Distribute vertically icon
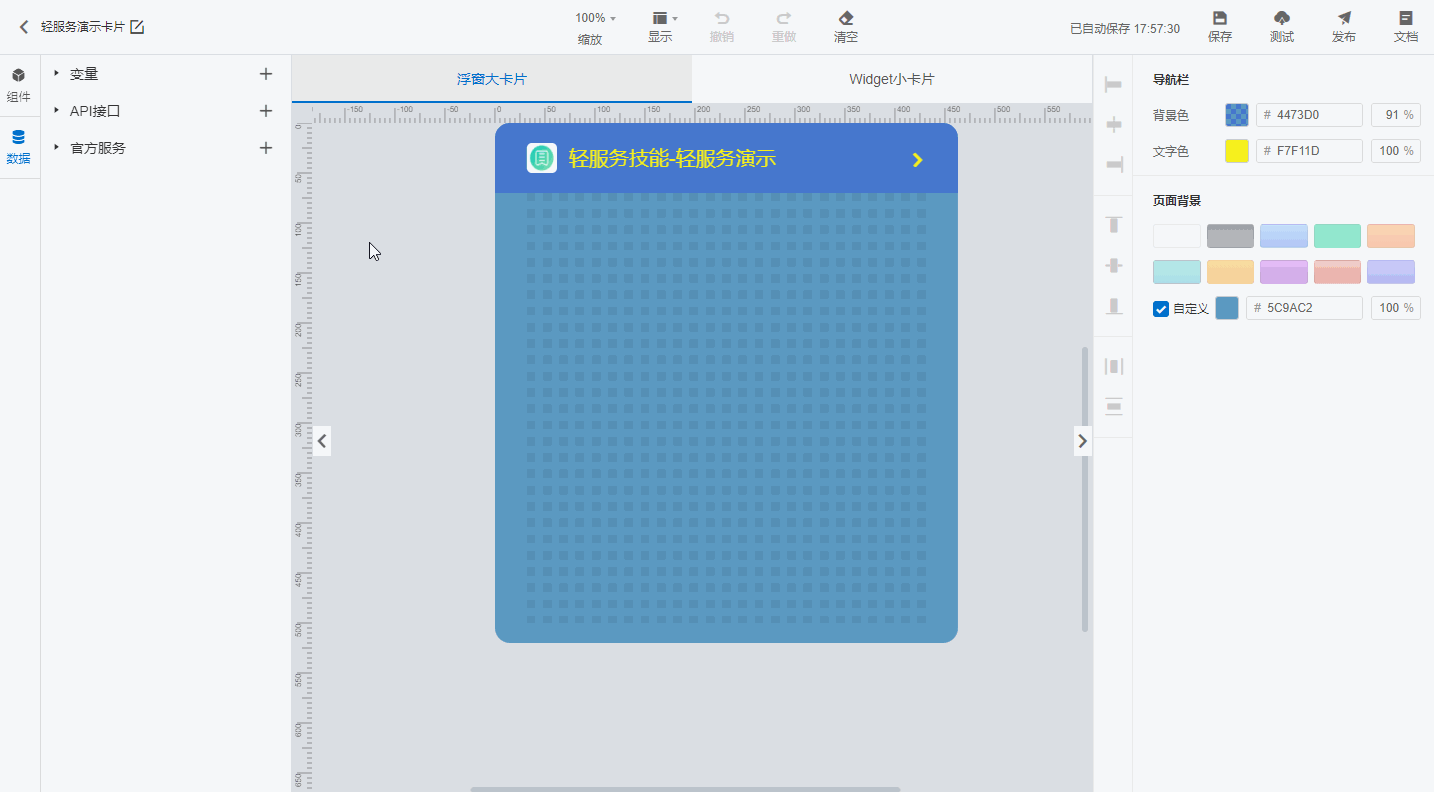 pyautogui.click(x=1113, y=406)
